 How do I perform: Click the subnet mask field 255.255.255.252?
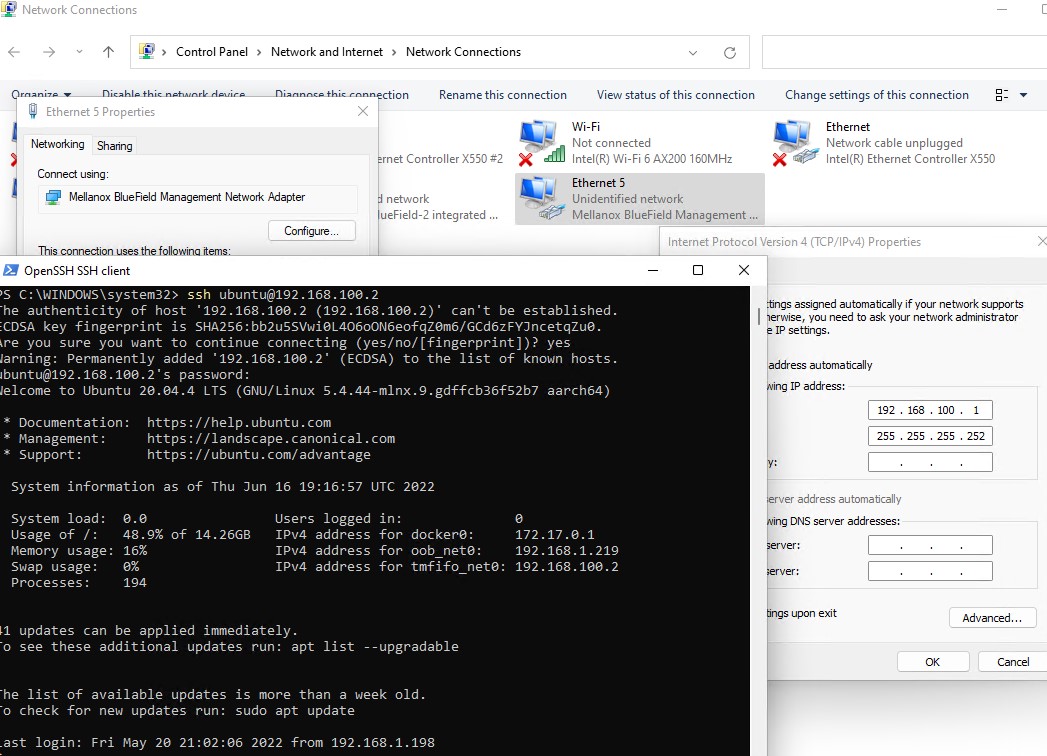930,436
